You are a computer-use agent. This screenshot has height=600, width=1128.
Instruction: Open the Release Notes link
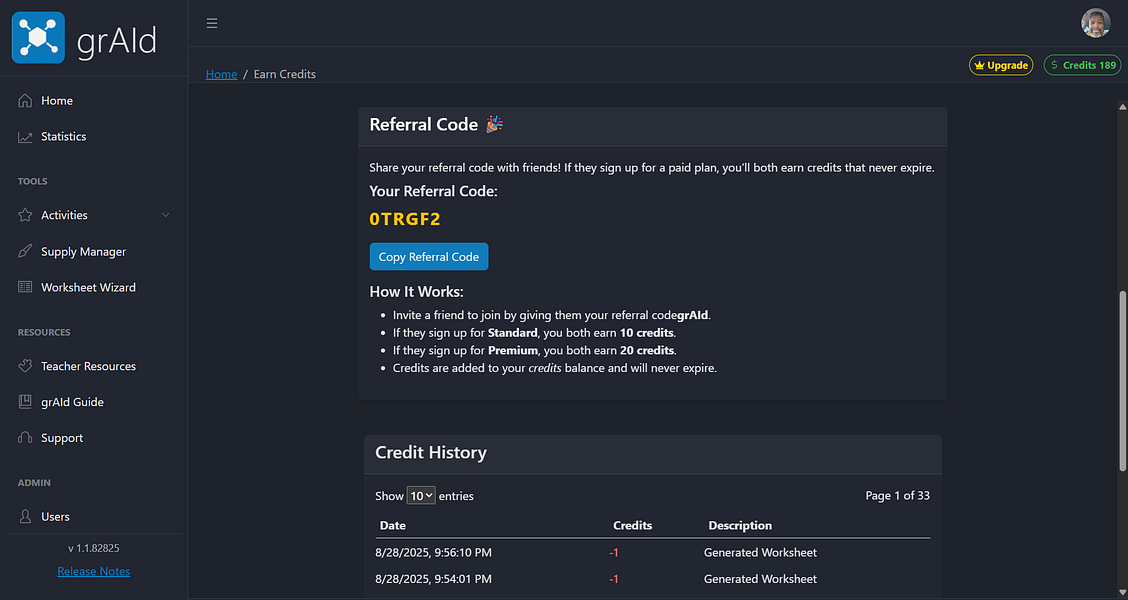(x=94, y=572)
